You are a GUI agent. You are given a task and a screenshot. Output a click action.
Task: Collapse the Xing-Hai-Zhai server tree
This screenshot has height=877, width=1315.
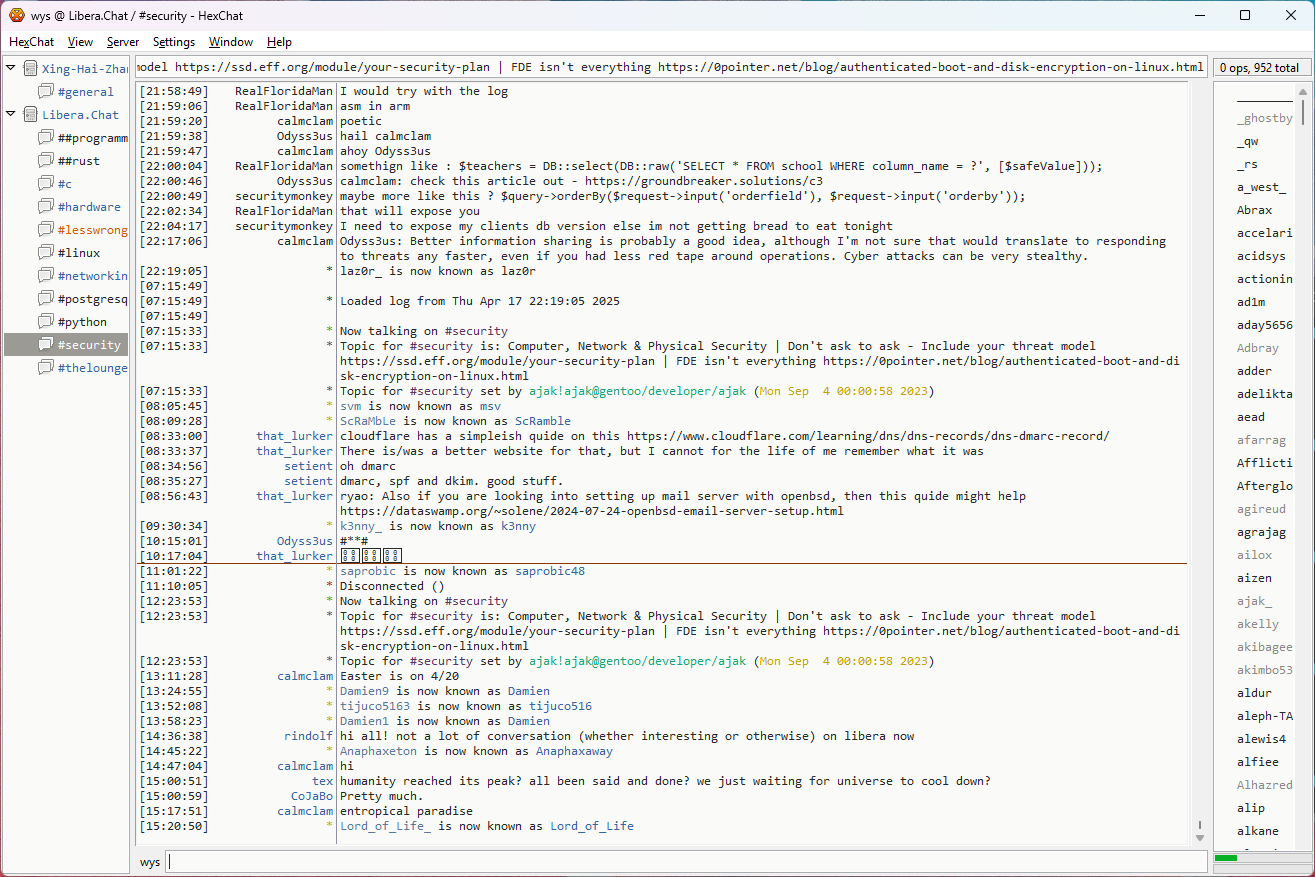(x=11, y=69)
